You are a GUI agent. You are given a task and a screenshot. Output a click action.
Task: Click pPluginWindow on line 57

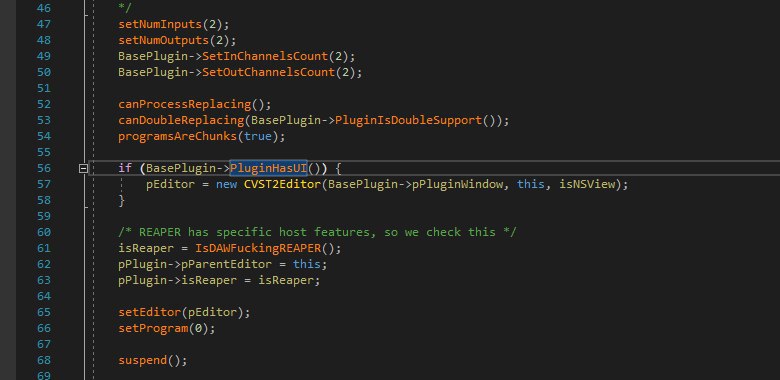[x=458, y=184]
